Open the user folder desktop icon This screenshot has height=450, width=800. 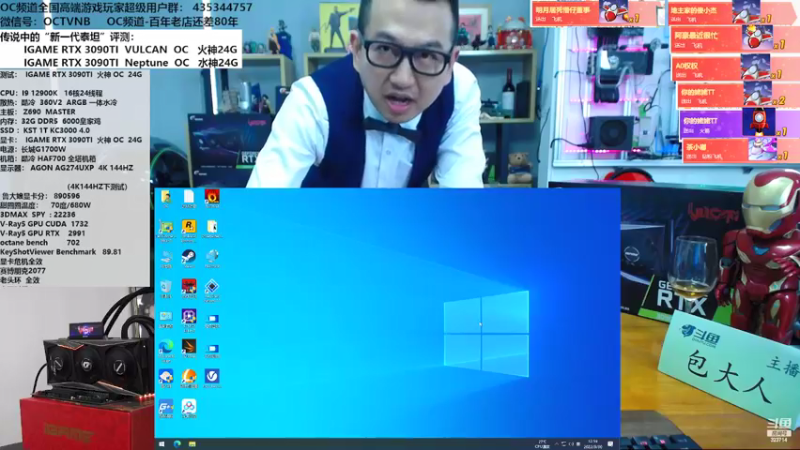coord(166,198)
